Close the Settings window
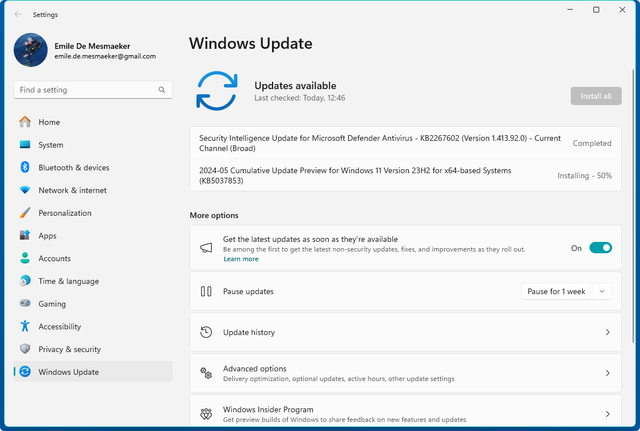640x431 pixels. [x=622, y=9]
